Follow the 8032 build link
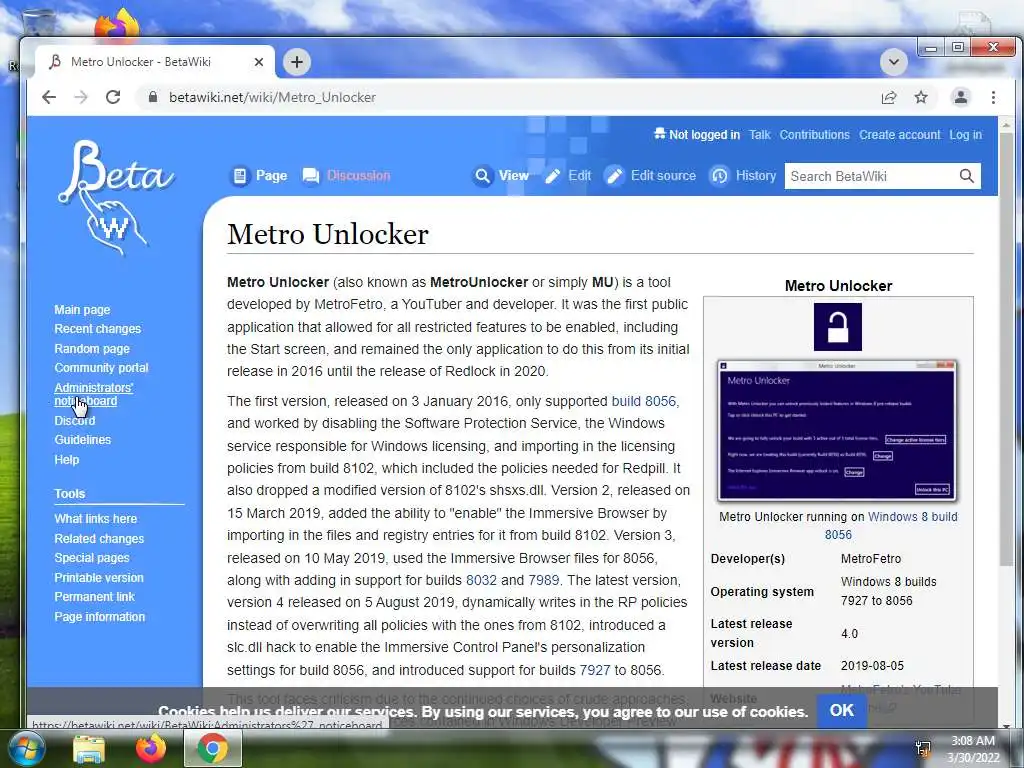Viewport: 1024px width, 768px height. click(x=481, y=580)
